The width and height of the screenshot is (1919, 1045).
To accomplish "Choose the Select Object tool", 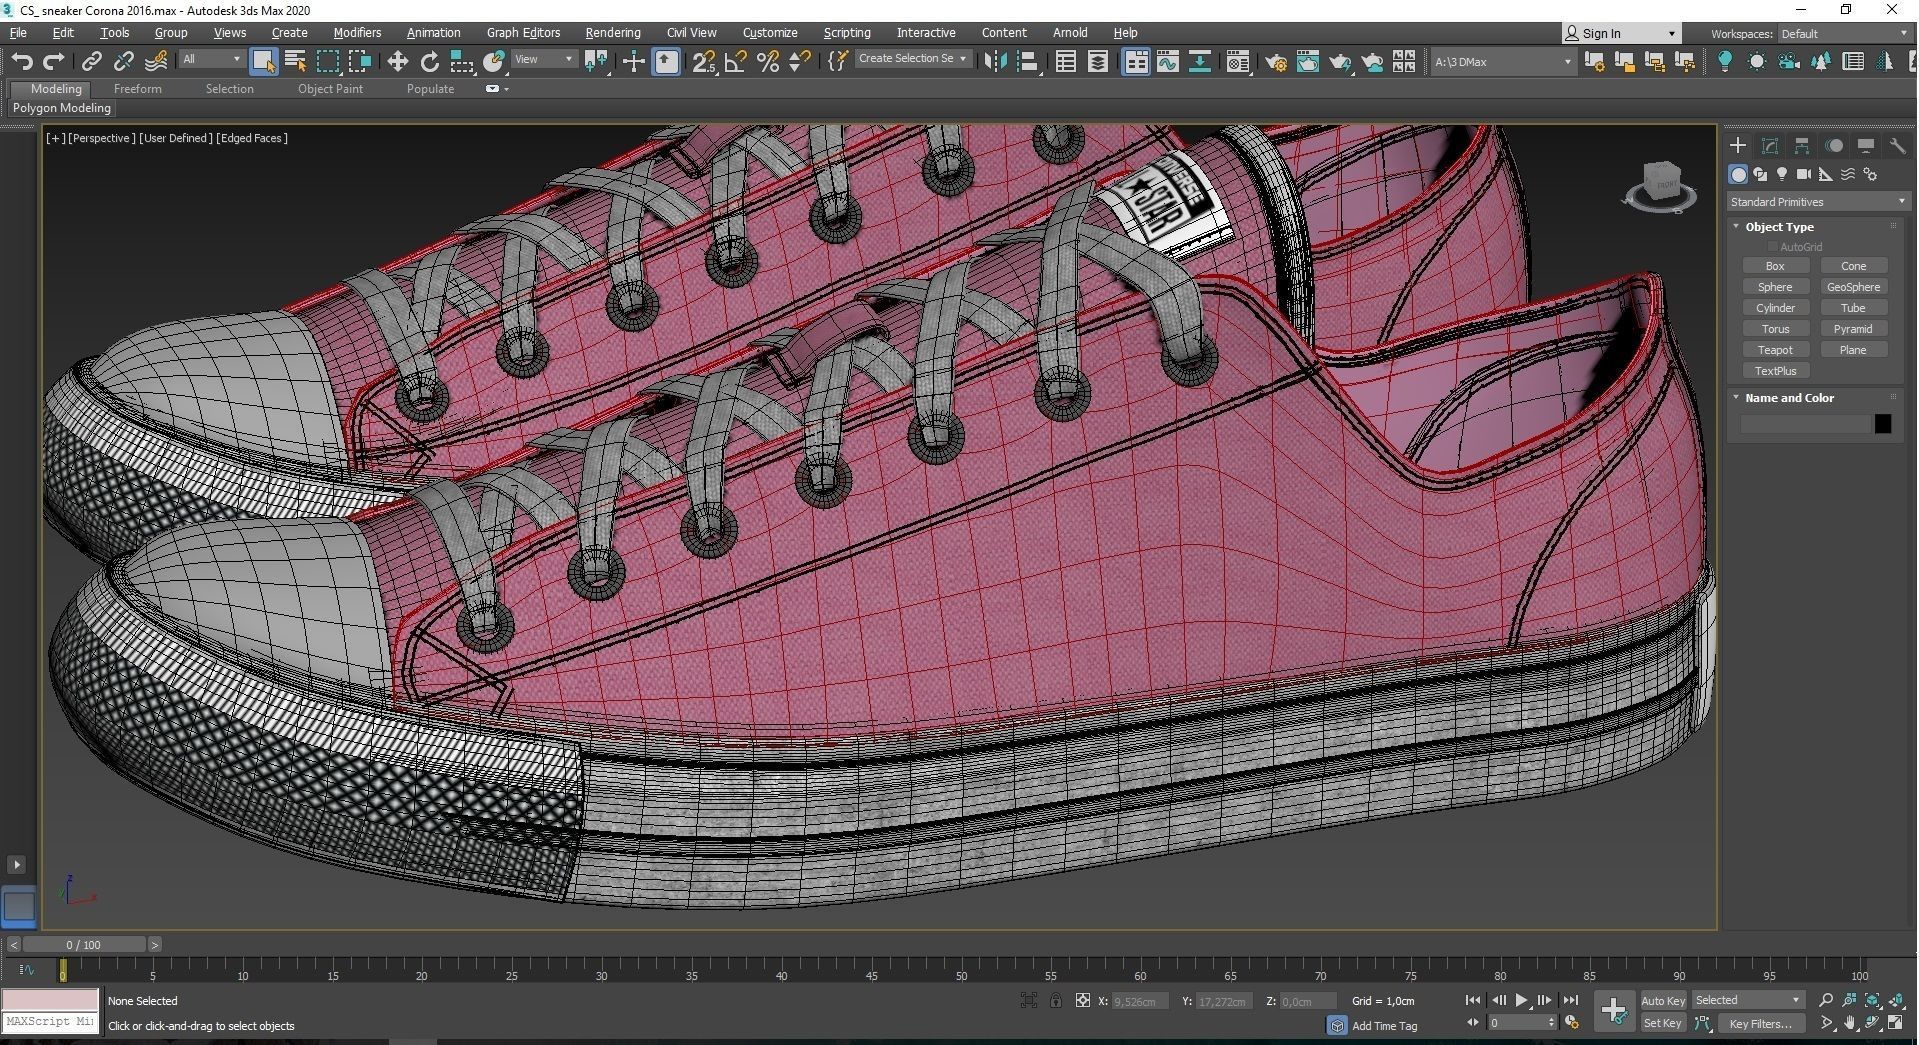I will point(263,62).
